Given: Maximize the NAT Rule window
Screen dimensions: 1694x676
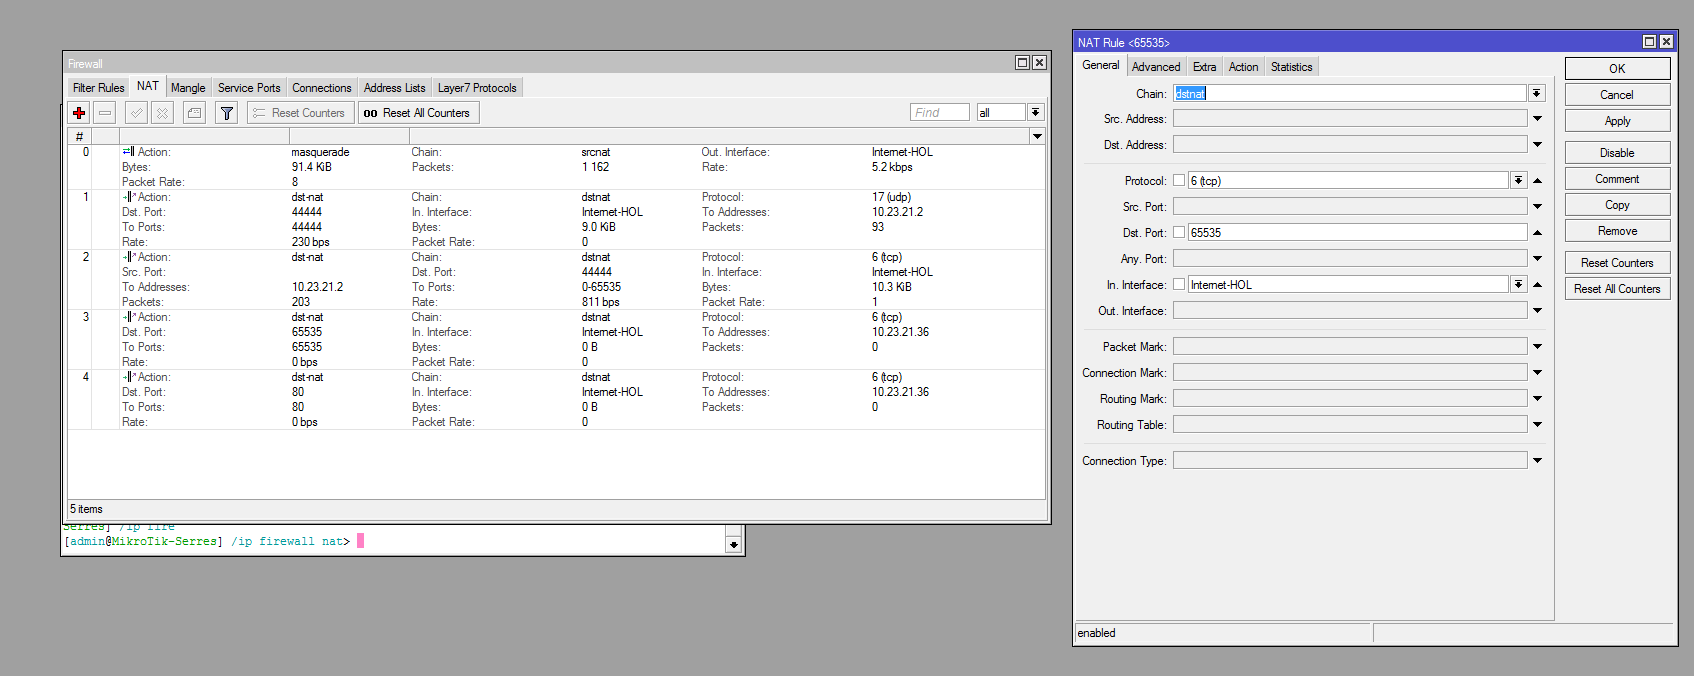Looking at the screenshot, I should click(x=1649, y=41).
